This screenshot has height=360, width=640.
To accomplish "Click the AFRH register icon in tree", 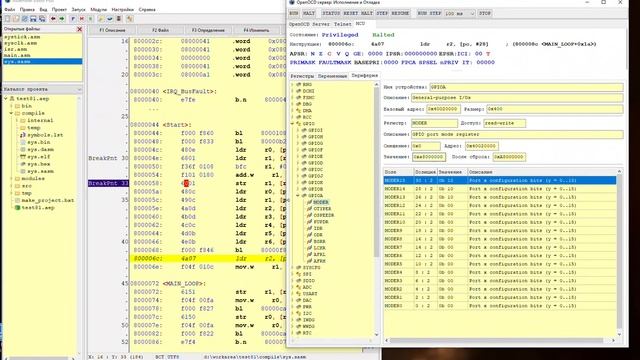I will click(x=309, y=261).
